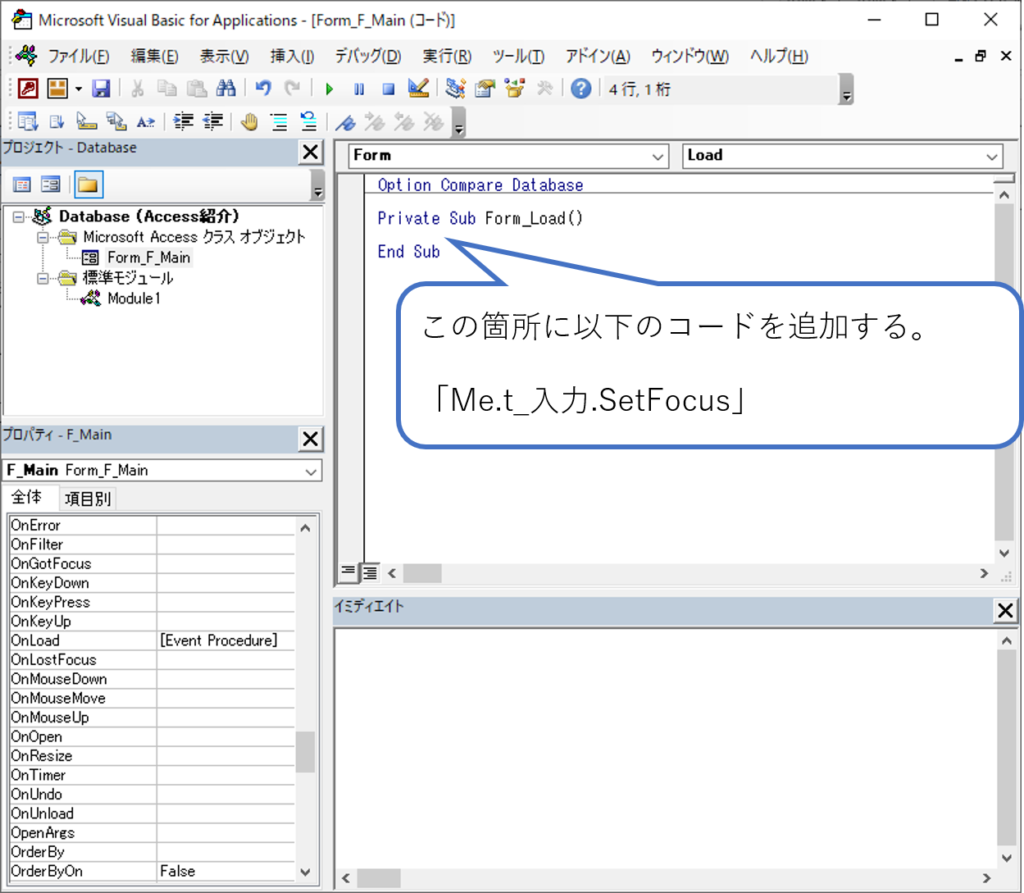Viewport: 1024px width, 893px height.
Task: Click the Indent icon
Action: pos(184,122)
